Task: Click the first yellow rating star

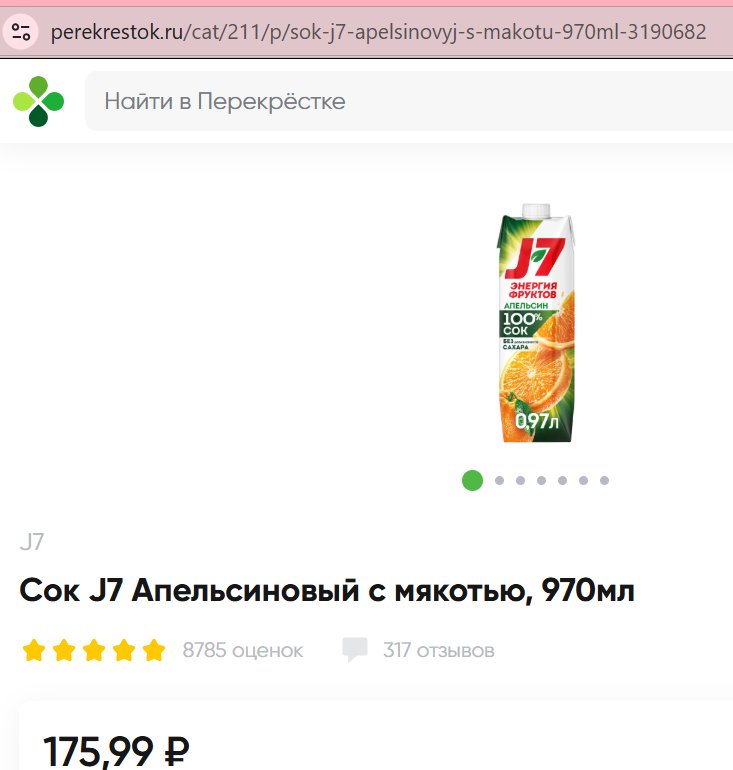Action: pyautogui.click(x=34, y=650)
